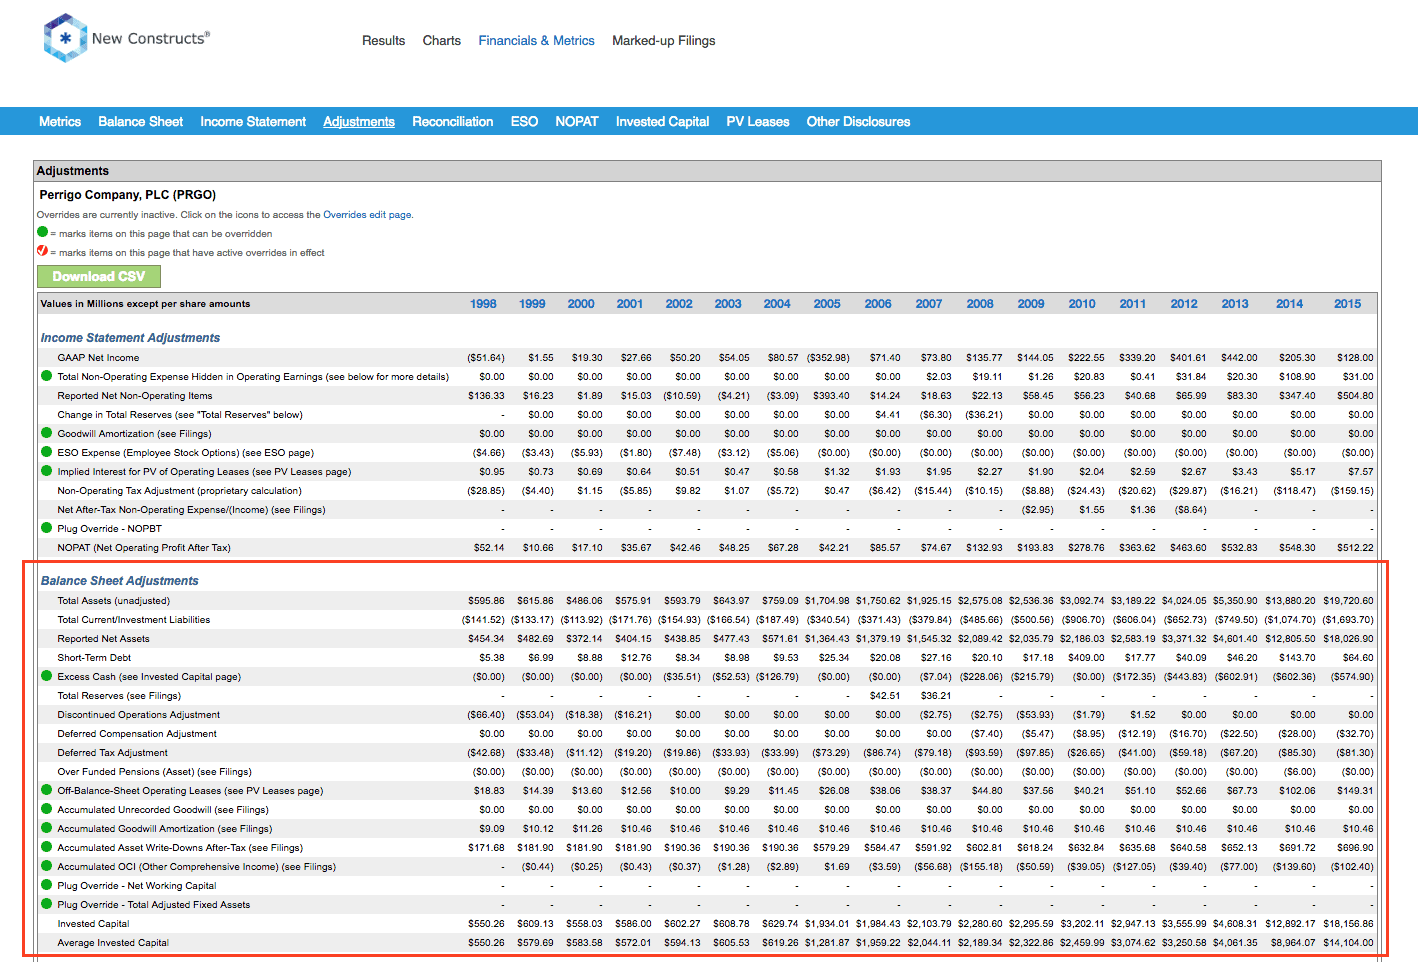Image resolution: width=1418 pixels, height=962 pixels.
Task: Switch to the Balance Sheet tab
Action: [140, 122]
